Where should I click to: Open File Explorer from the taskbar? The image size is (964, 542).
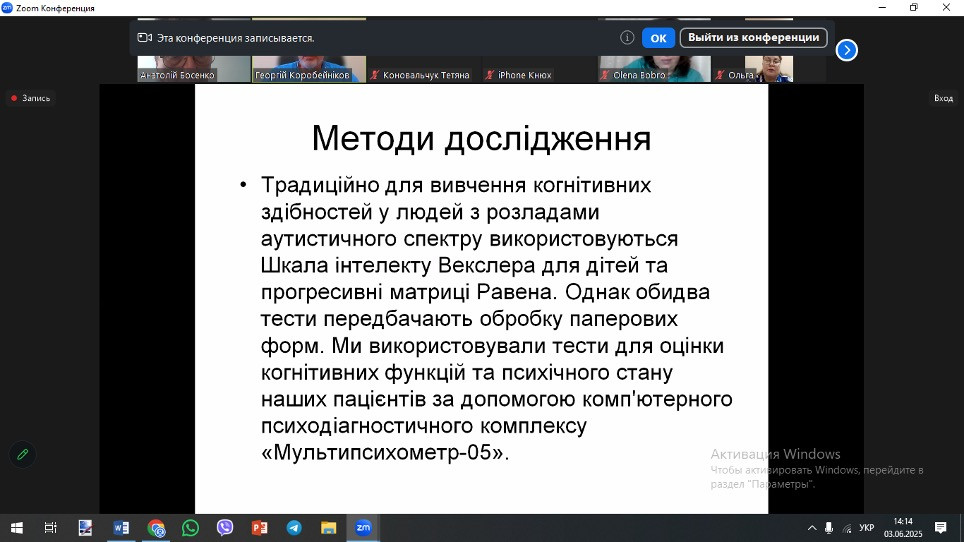click(x=329, y=528)
